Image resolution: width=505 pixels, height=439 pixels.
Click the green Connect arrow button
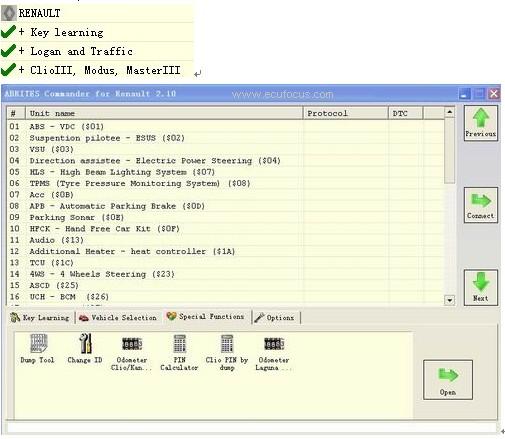click(x=481, y=205)
